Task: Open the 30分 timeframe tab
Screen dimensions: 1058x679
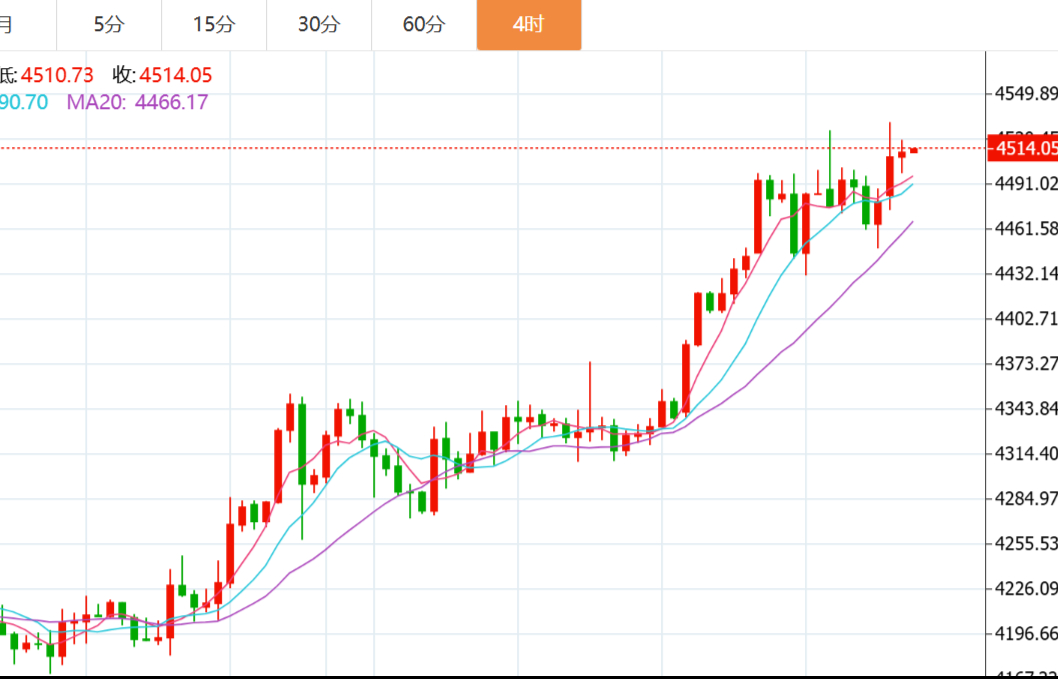Action: 318,25
